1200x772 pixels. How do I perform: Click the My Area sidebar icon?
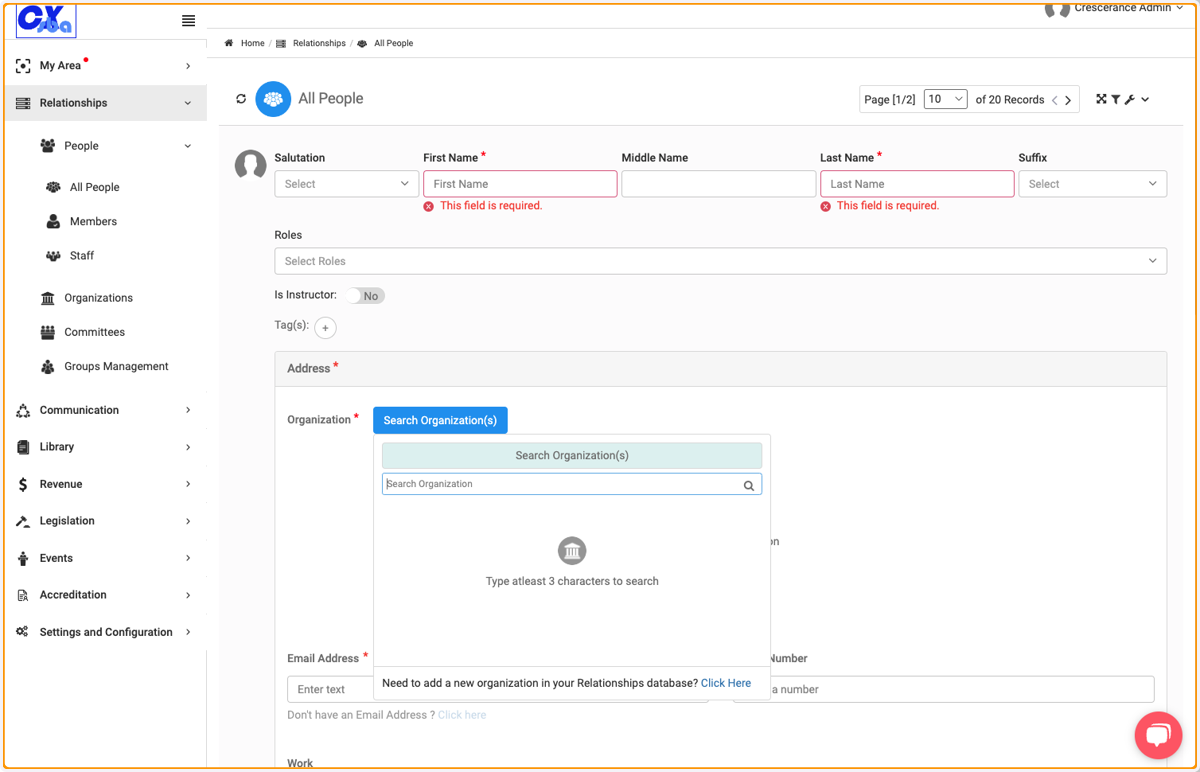tap(23, 66)
